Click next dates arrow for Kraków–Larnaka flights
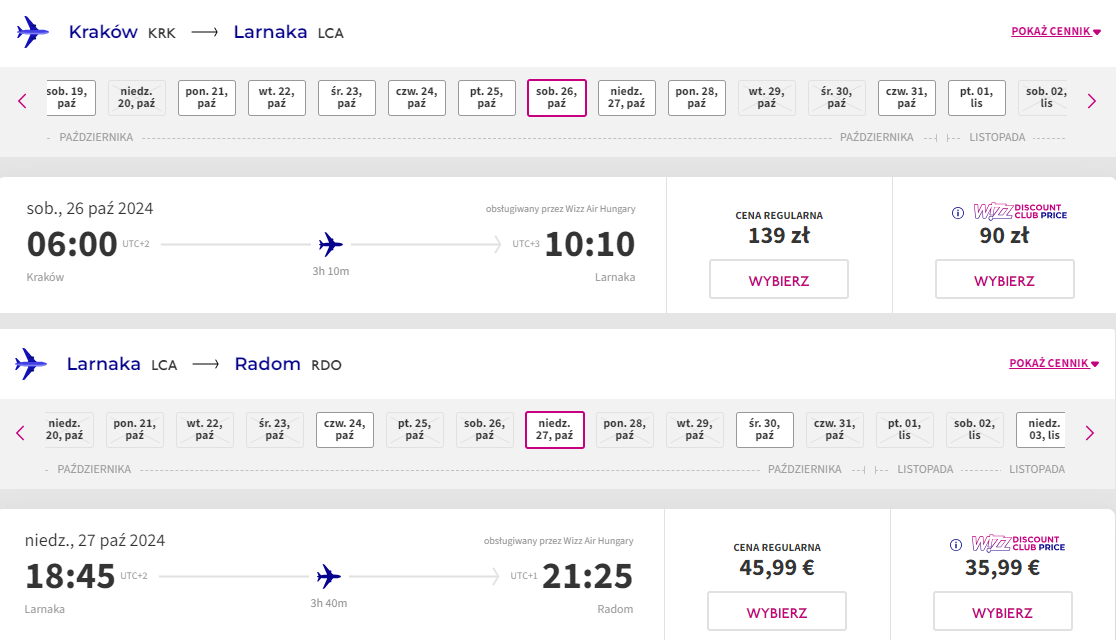This screenshot has height=640, width=1116. click(x=1092, y=101)
